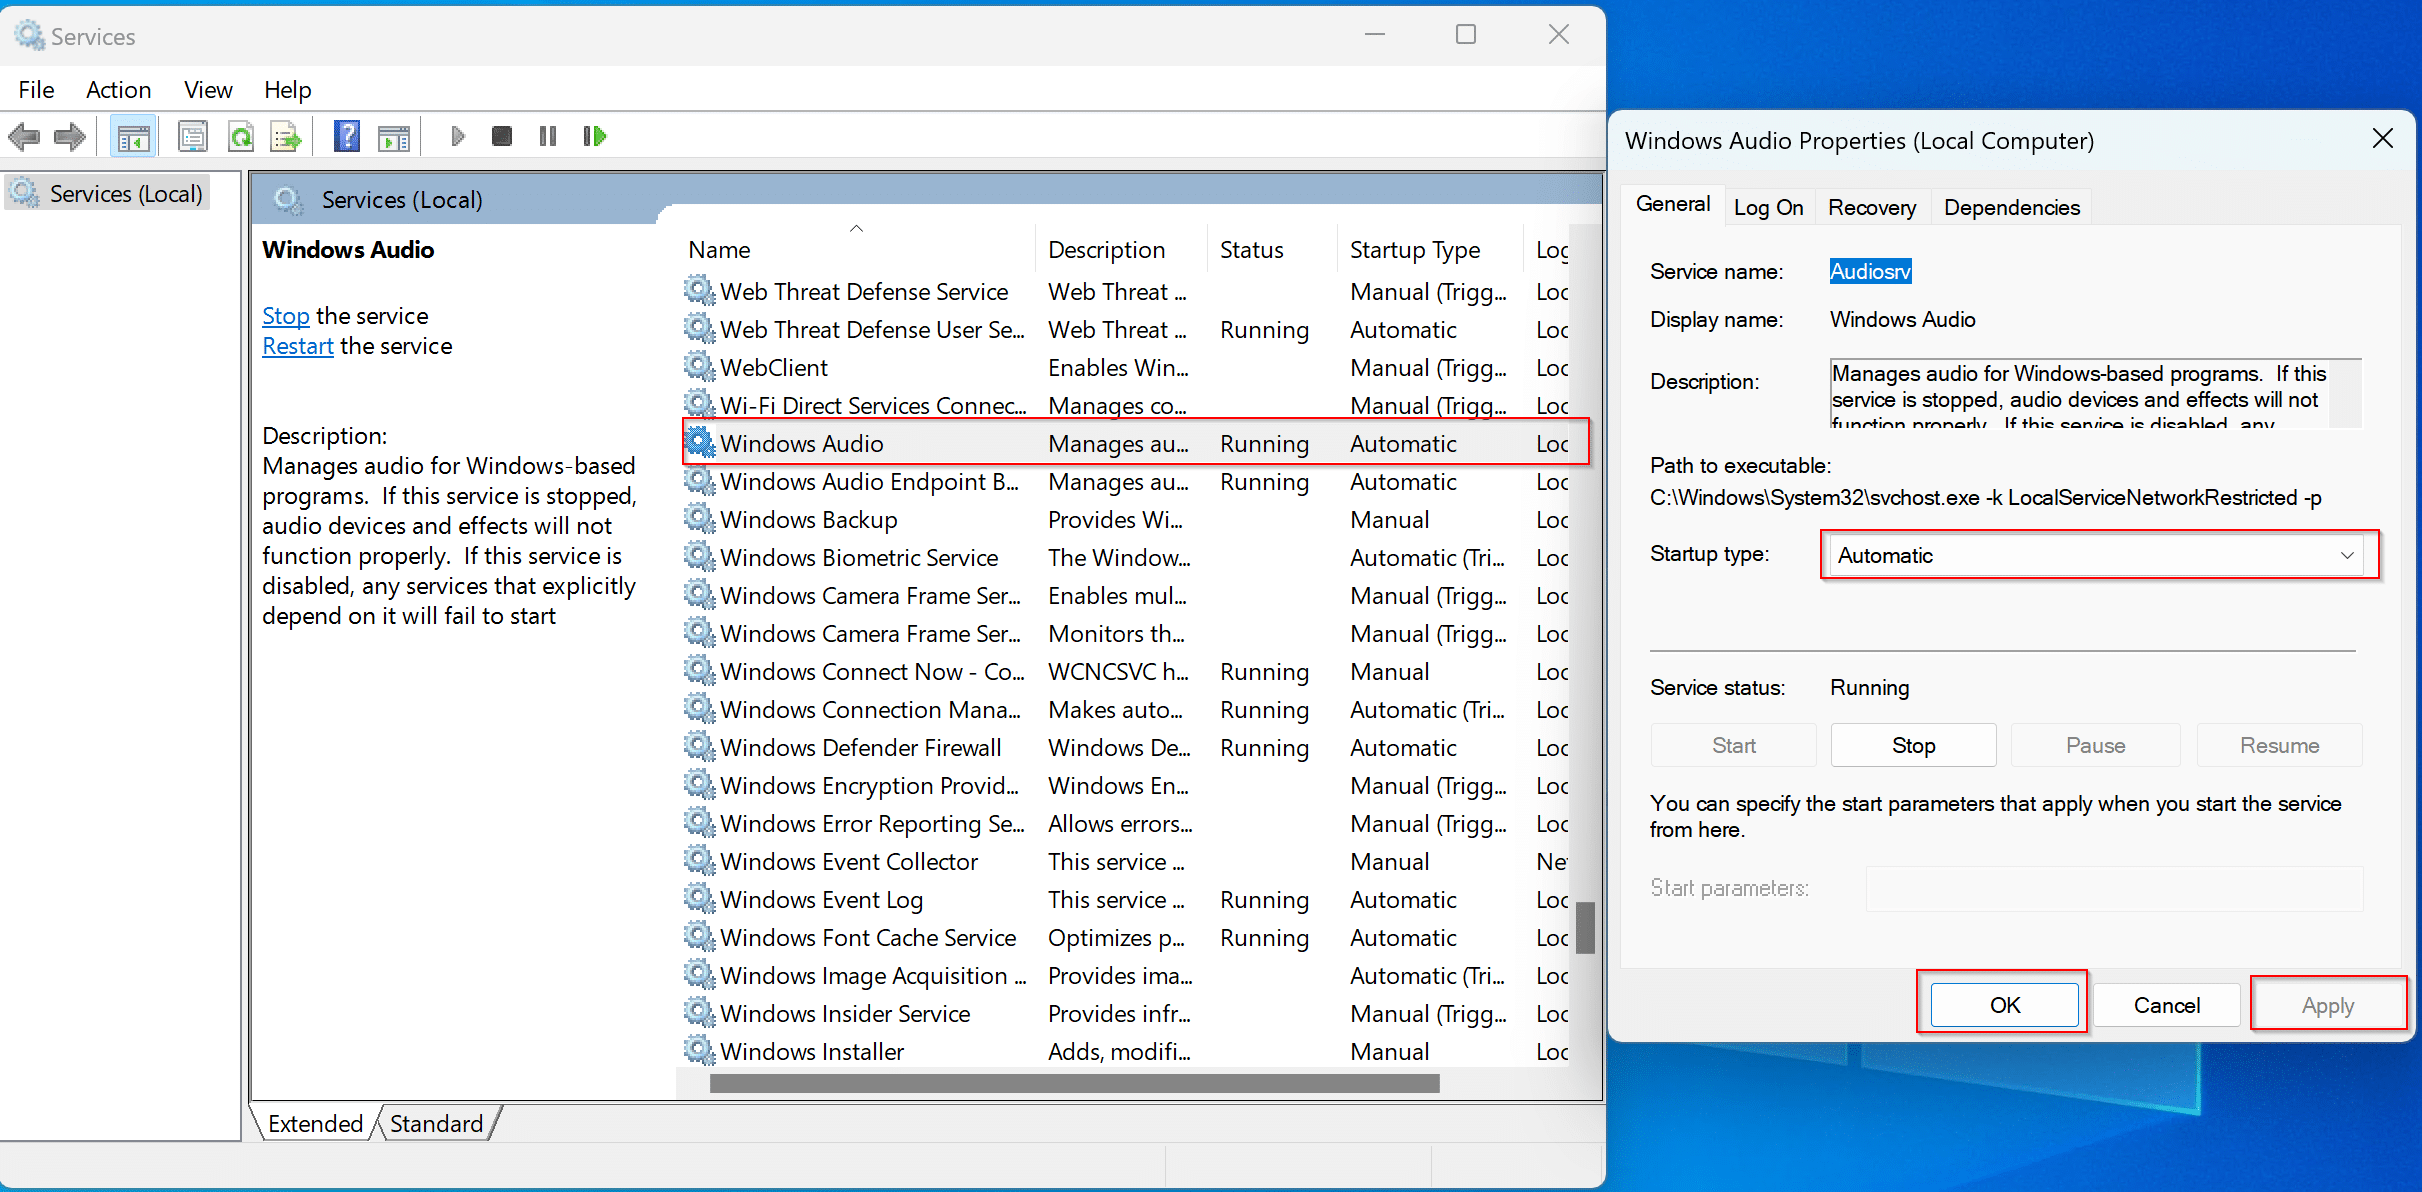This screenshot has width=2422, height=1192.
Task: Open the Startup type dropdown
Action: point(2097,555)
